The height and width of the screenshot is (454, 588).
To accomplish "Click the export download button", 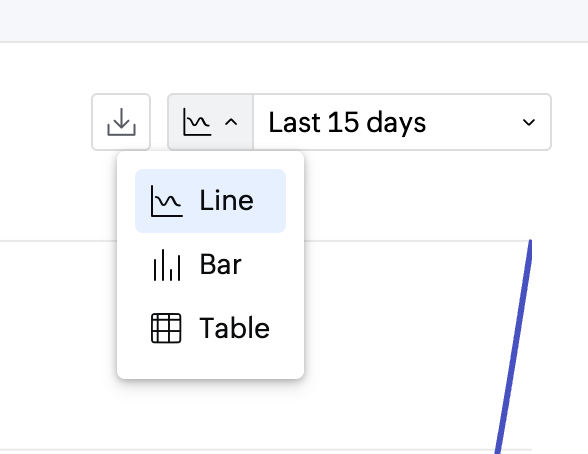I will pos(121,122).
